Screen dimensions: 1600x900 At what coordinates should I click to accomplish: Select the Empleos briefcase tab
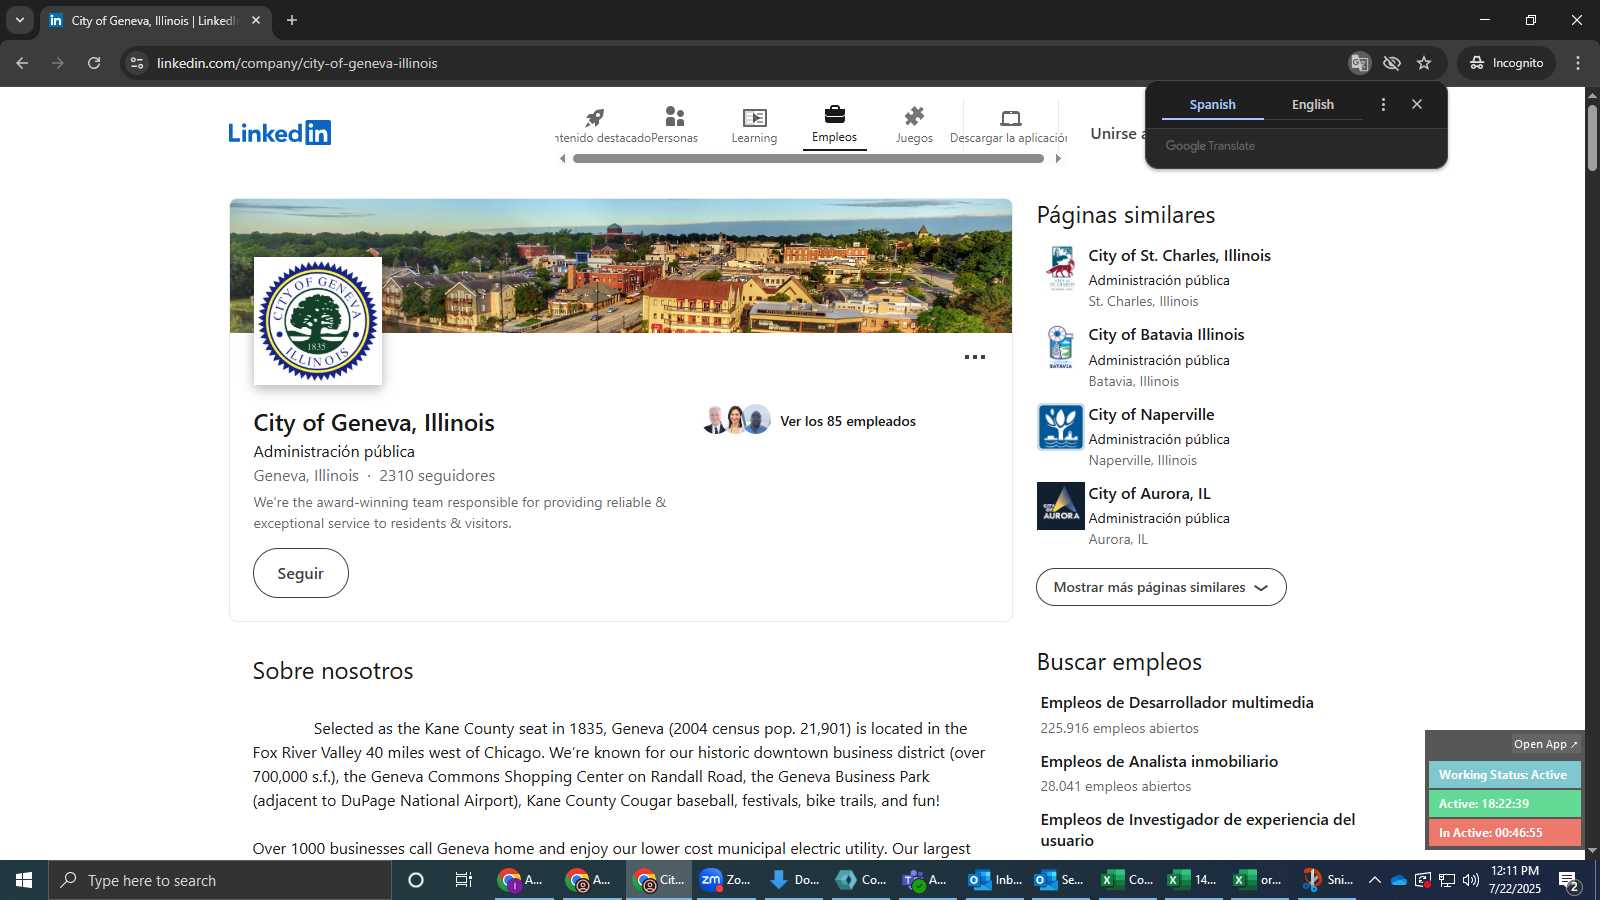[x=834, y=125]
